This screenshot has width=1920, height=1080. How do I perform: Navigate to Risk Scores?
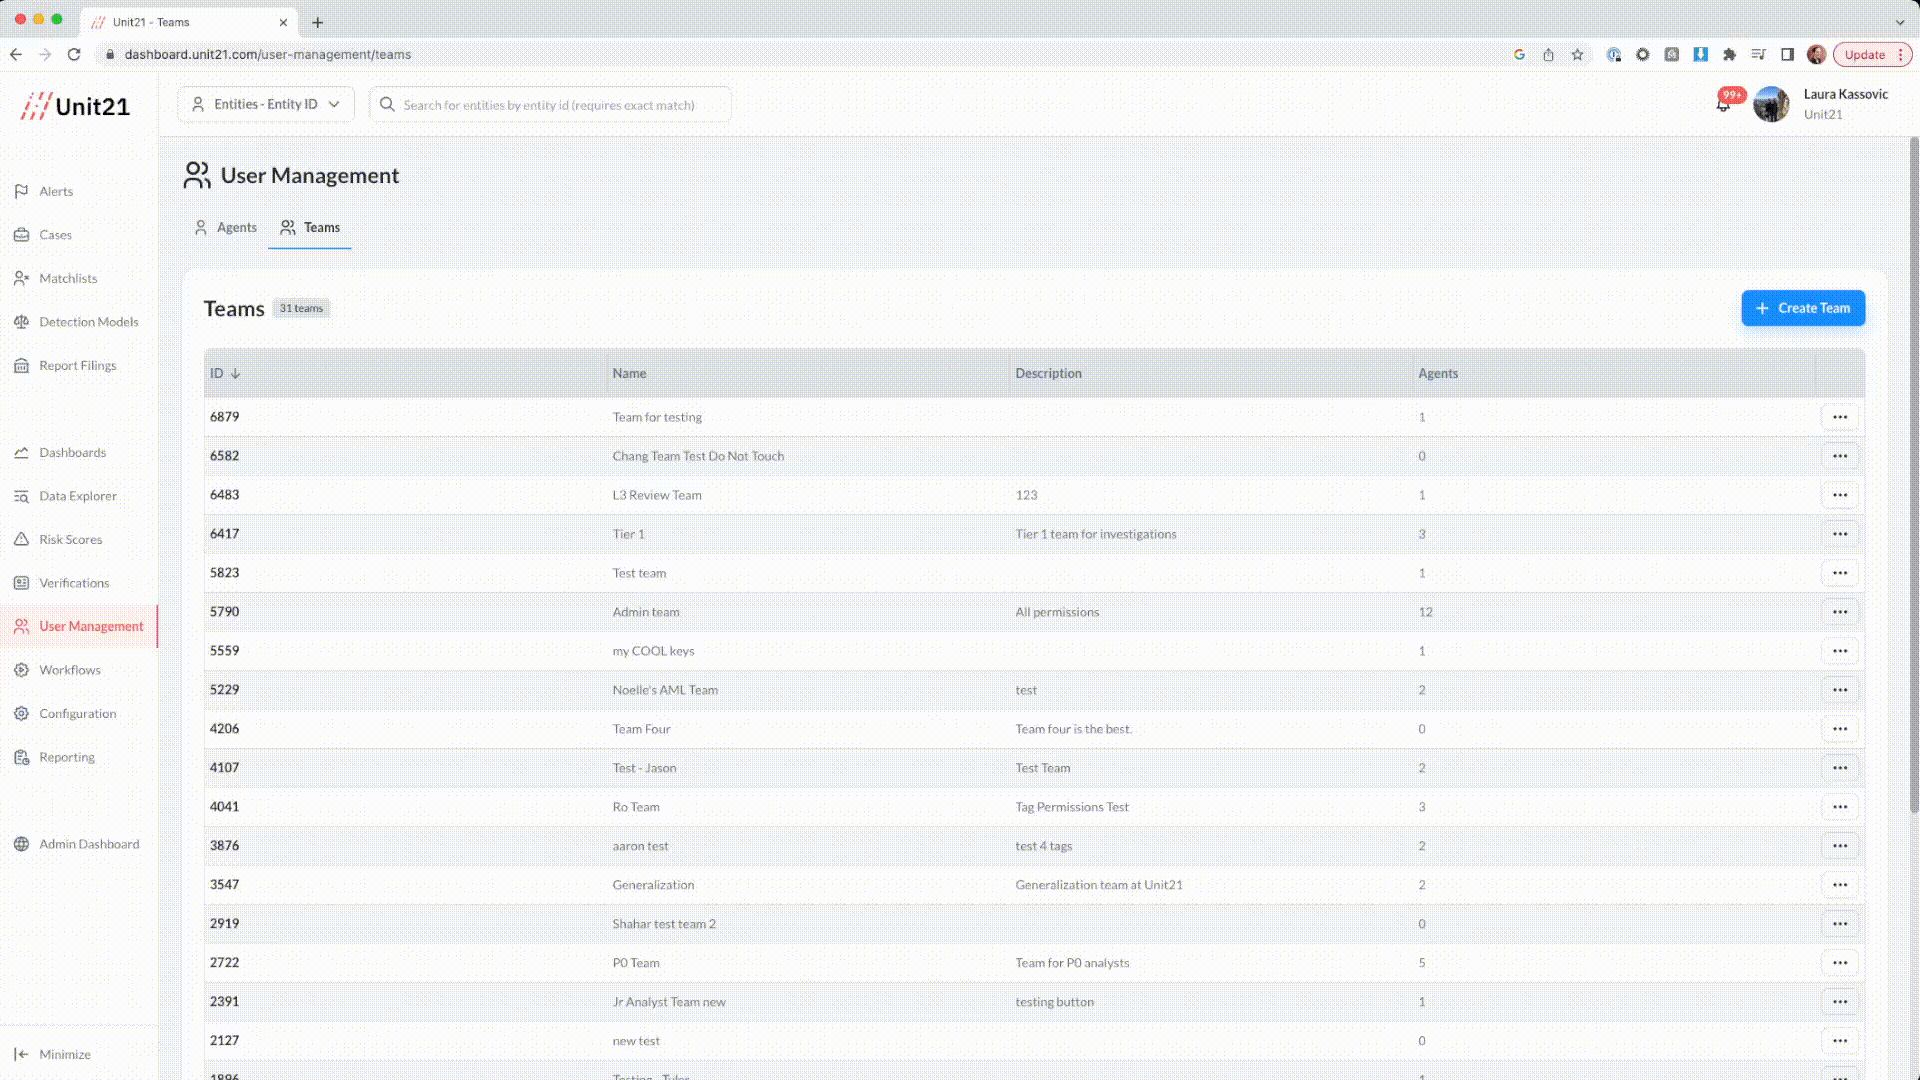(70, 539)
